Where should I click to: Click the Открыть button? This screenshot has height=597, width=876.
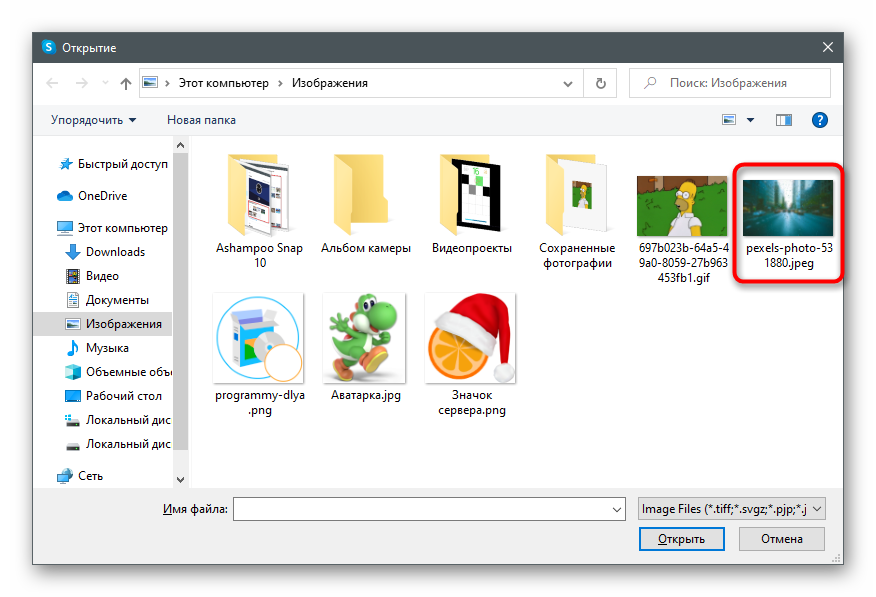click(x=682, y=539)
